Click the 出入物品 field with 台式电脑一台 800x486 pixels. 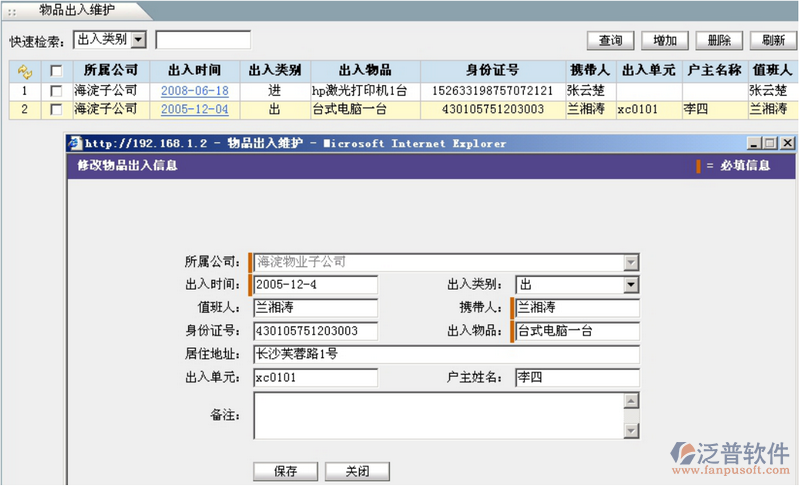click(x=577, y=331)
